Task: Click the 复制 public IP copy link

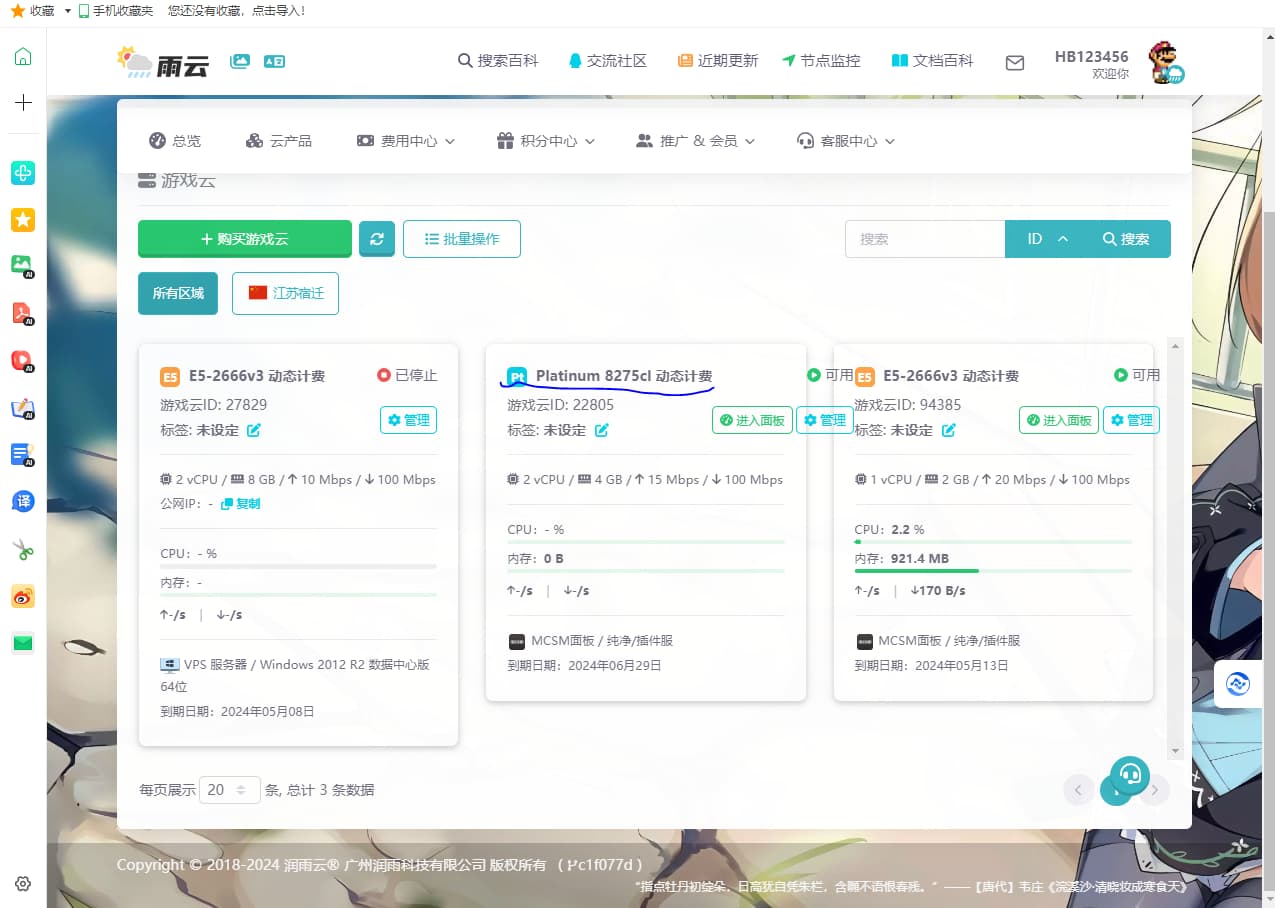Action: pos(241,504)
